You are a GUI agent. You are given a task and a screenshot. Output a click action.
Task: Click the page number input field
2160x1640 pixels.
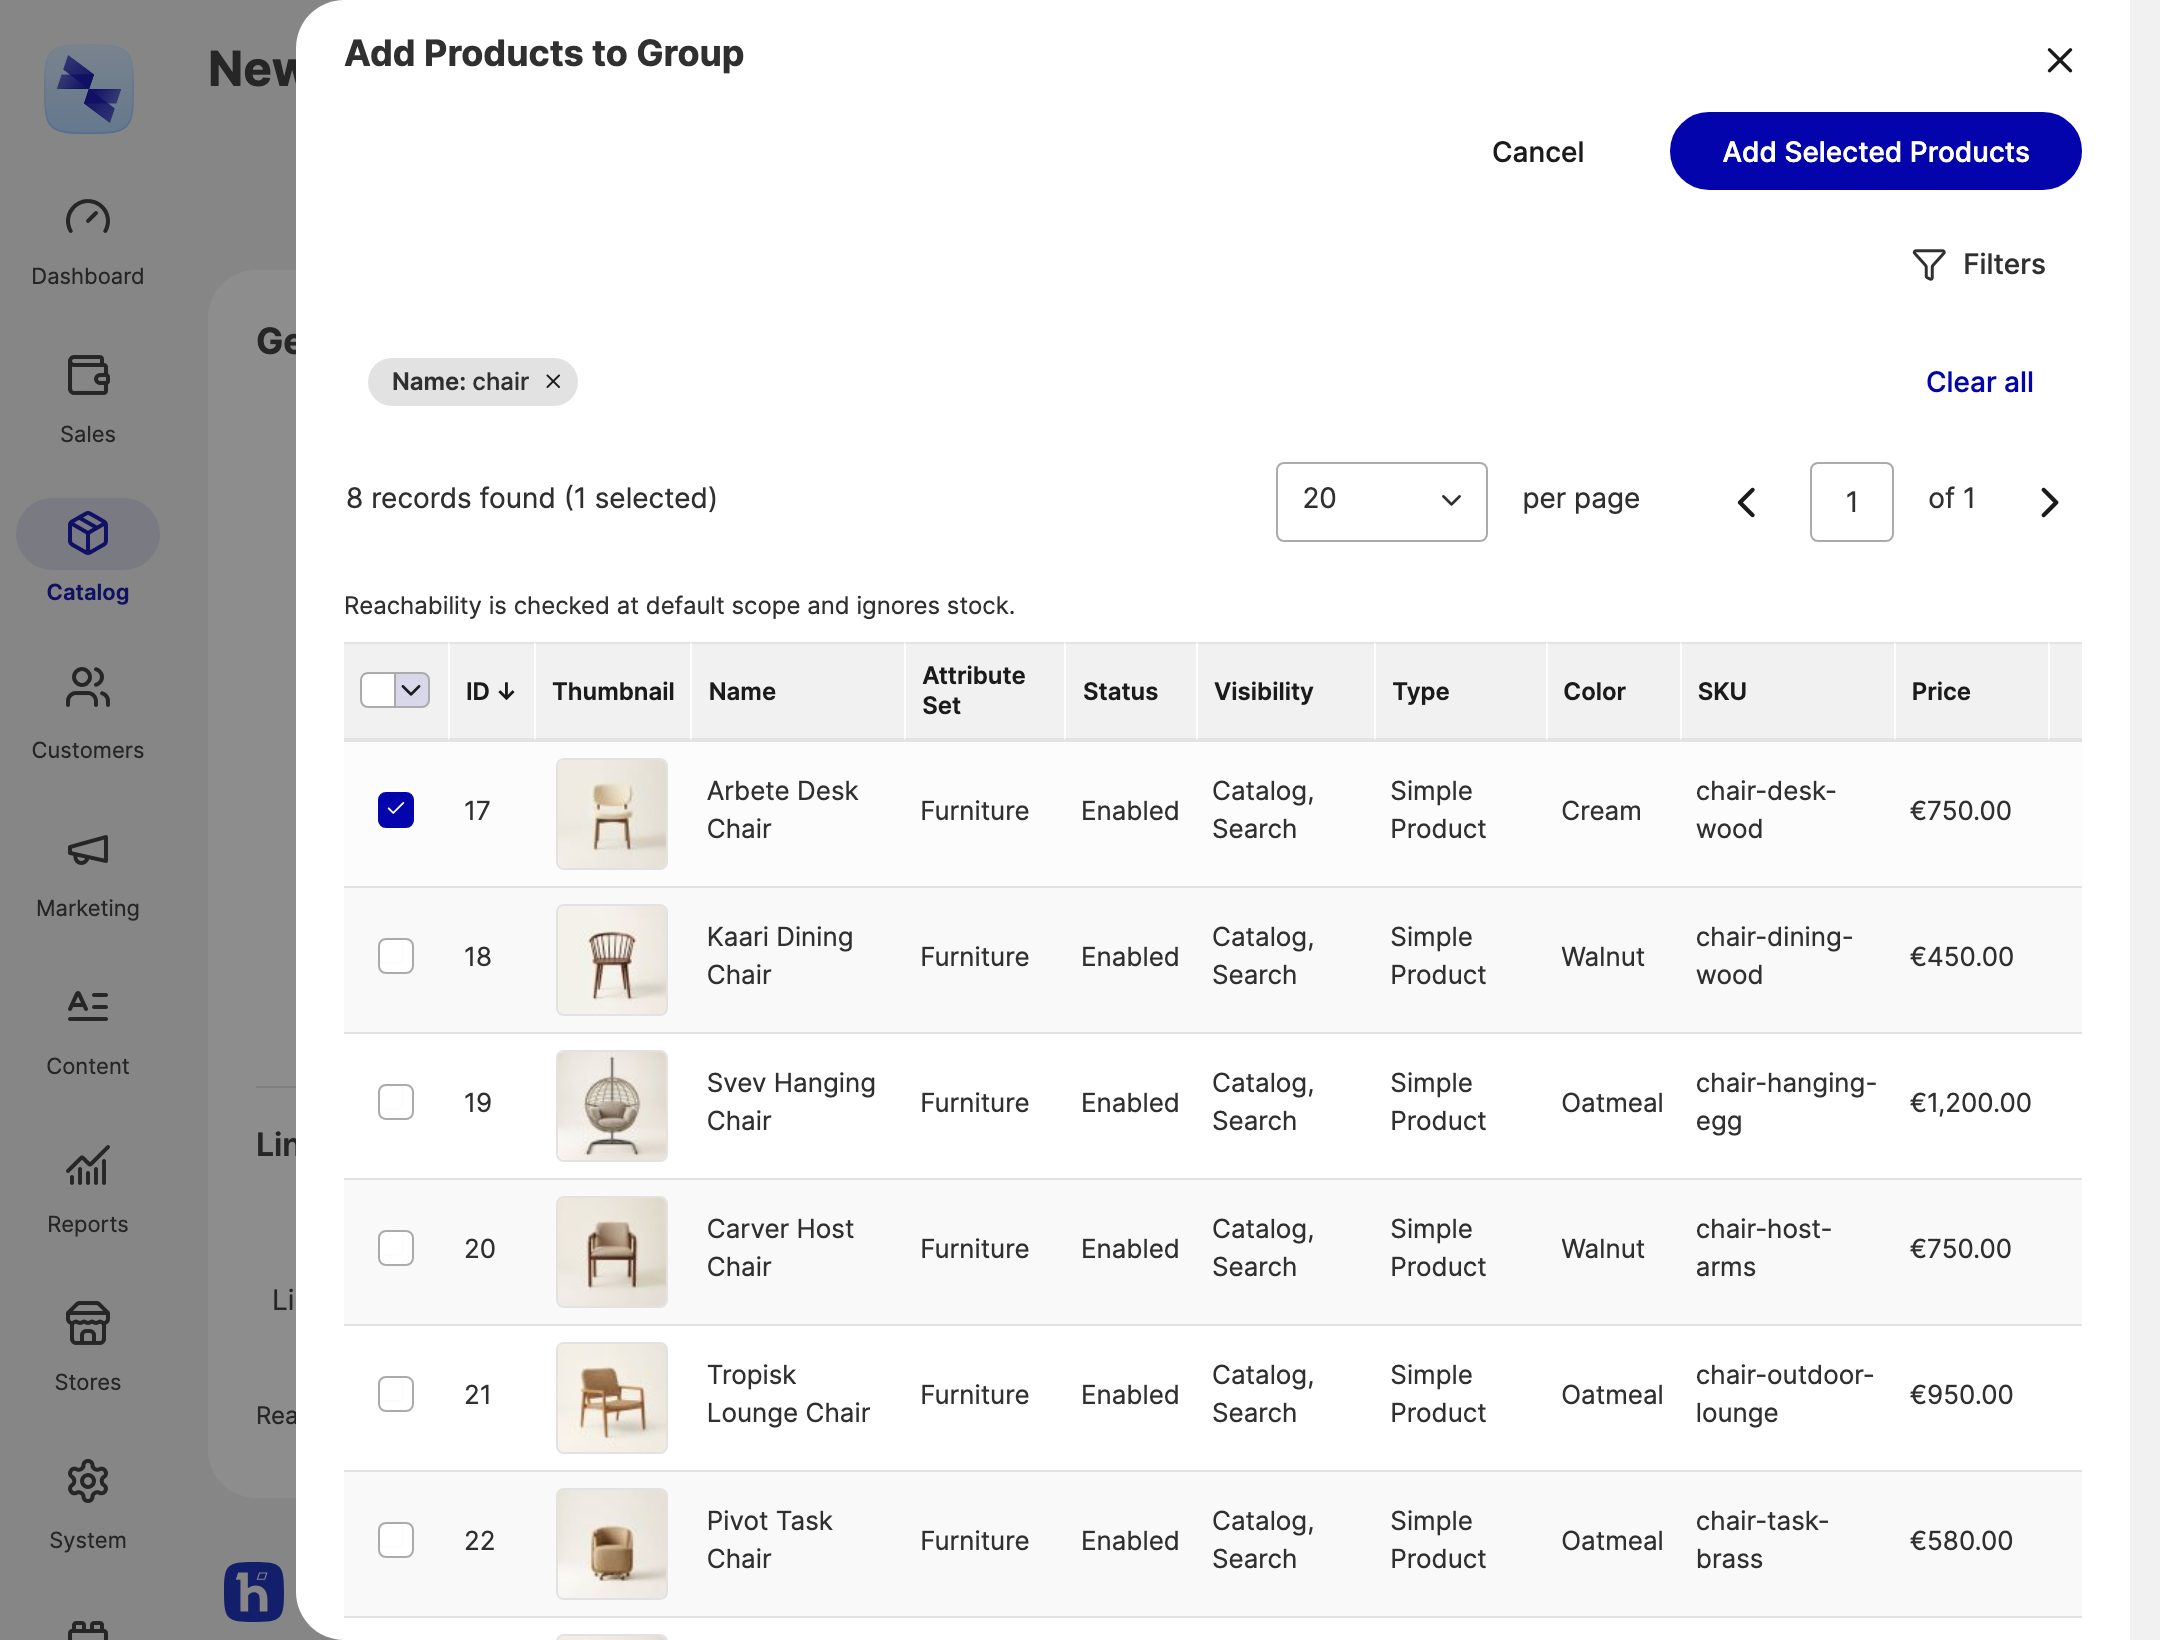[x=1851, y=501]
